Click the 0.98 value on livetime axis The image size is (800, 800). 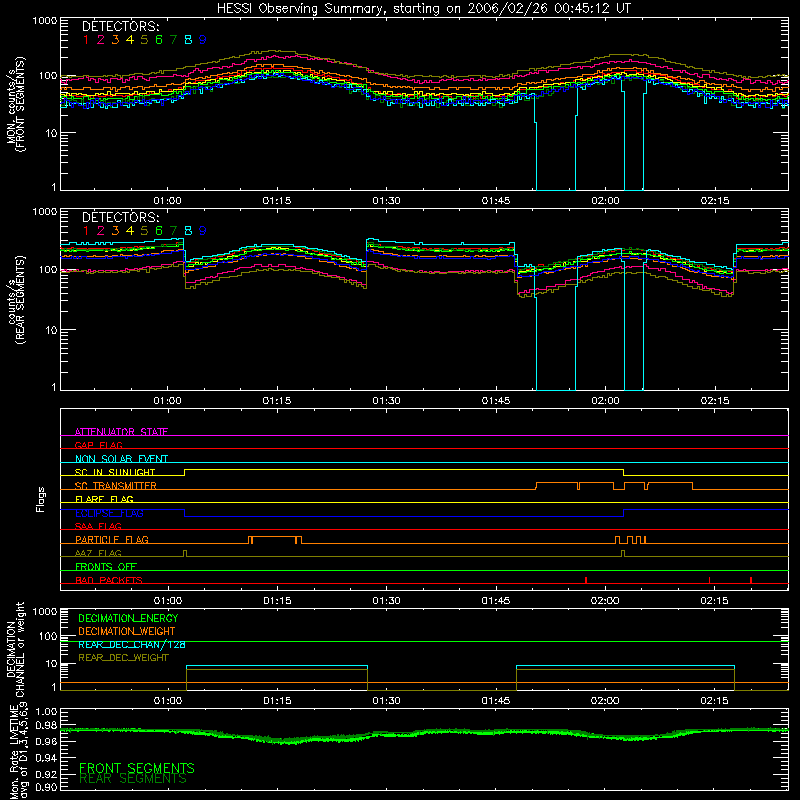pos(46,724)
